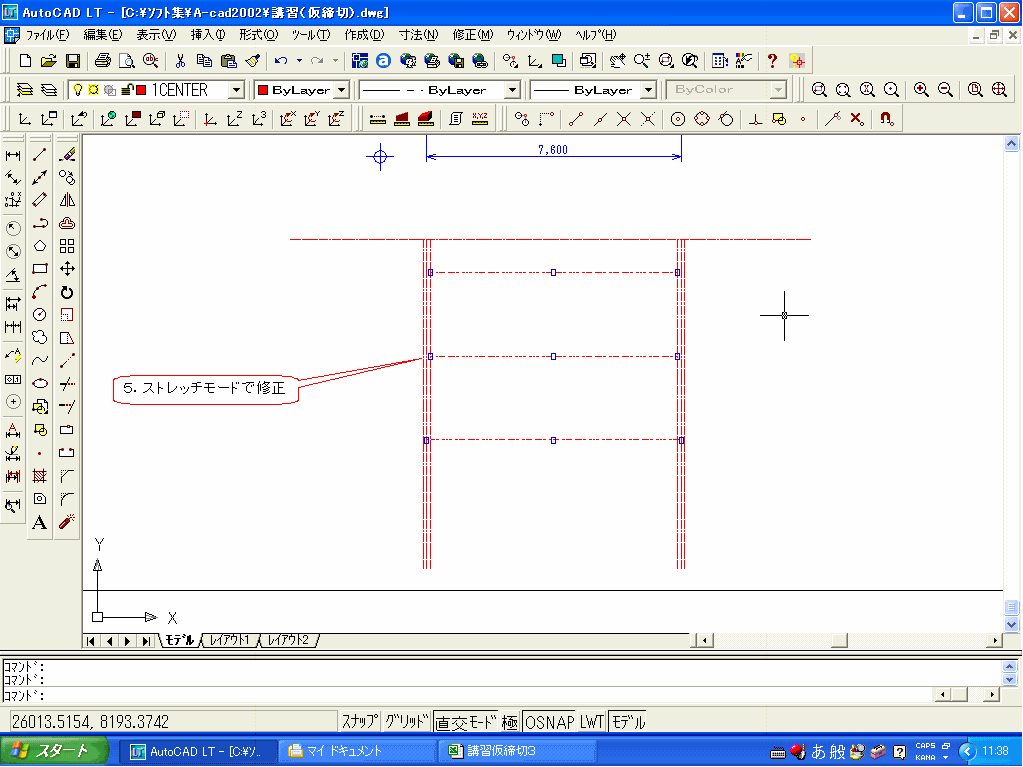1023x767 pixels.
Task: Click the New drawing icon
Action: click(25, 61)
